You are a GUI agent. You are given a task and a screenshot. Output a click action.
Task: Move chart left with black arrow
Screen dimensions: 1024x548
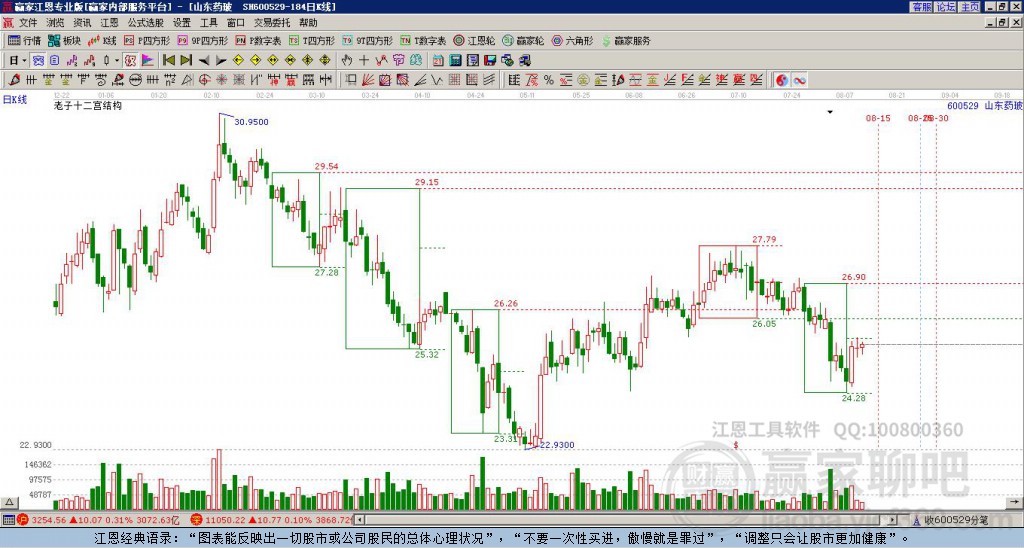click(x=204, y=60)
